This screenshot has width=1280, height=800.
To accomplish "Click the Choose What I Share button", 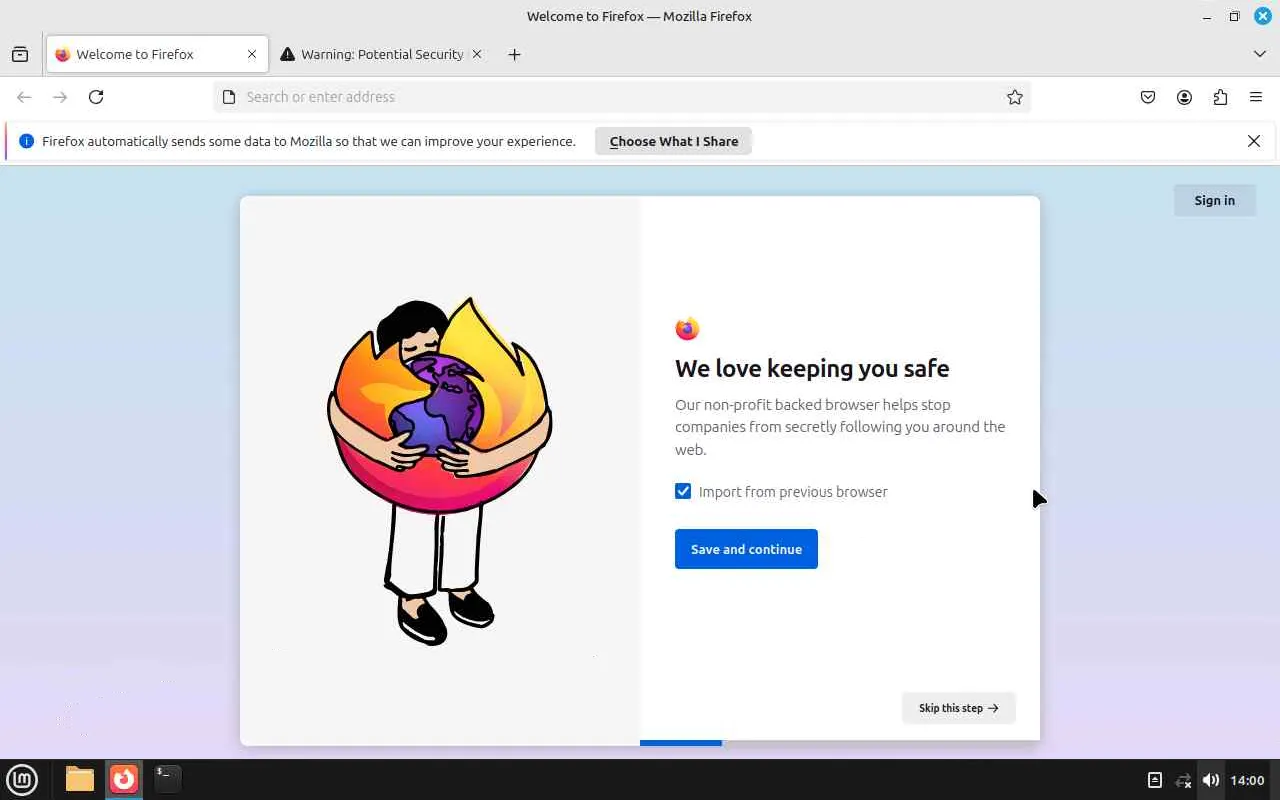I will (x=673, y=141).
